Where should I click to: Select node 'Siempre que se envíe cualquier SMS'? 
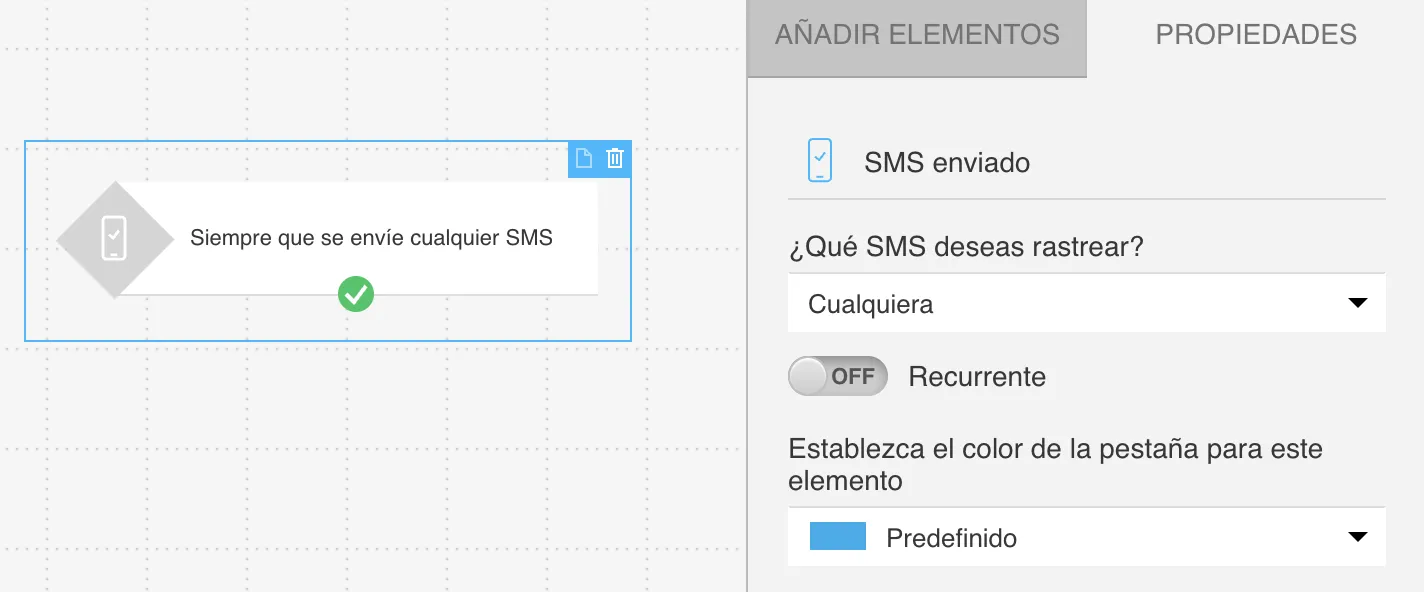371,238
